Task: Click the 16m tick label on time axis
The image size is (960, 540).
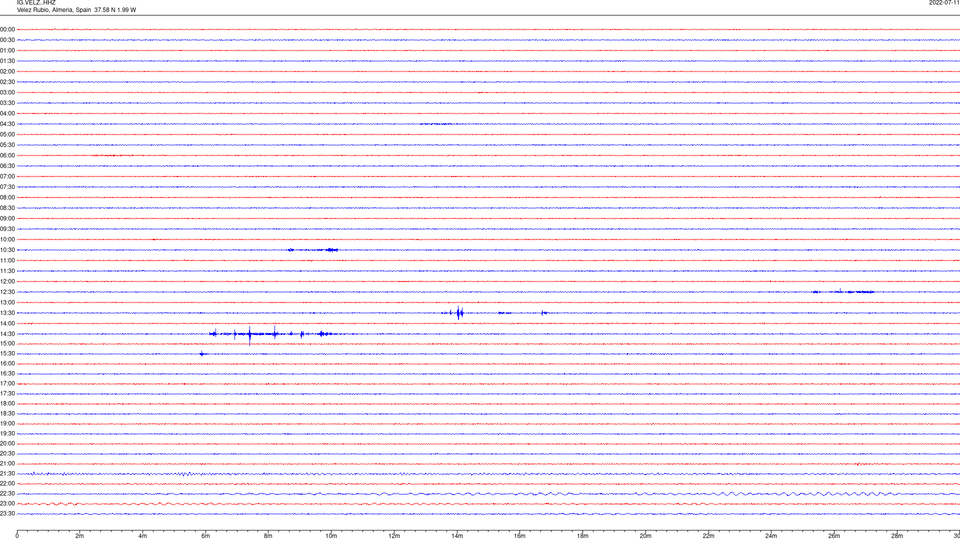Action: tap(520, 536)
